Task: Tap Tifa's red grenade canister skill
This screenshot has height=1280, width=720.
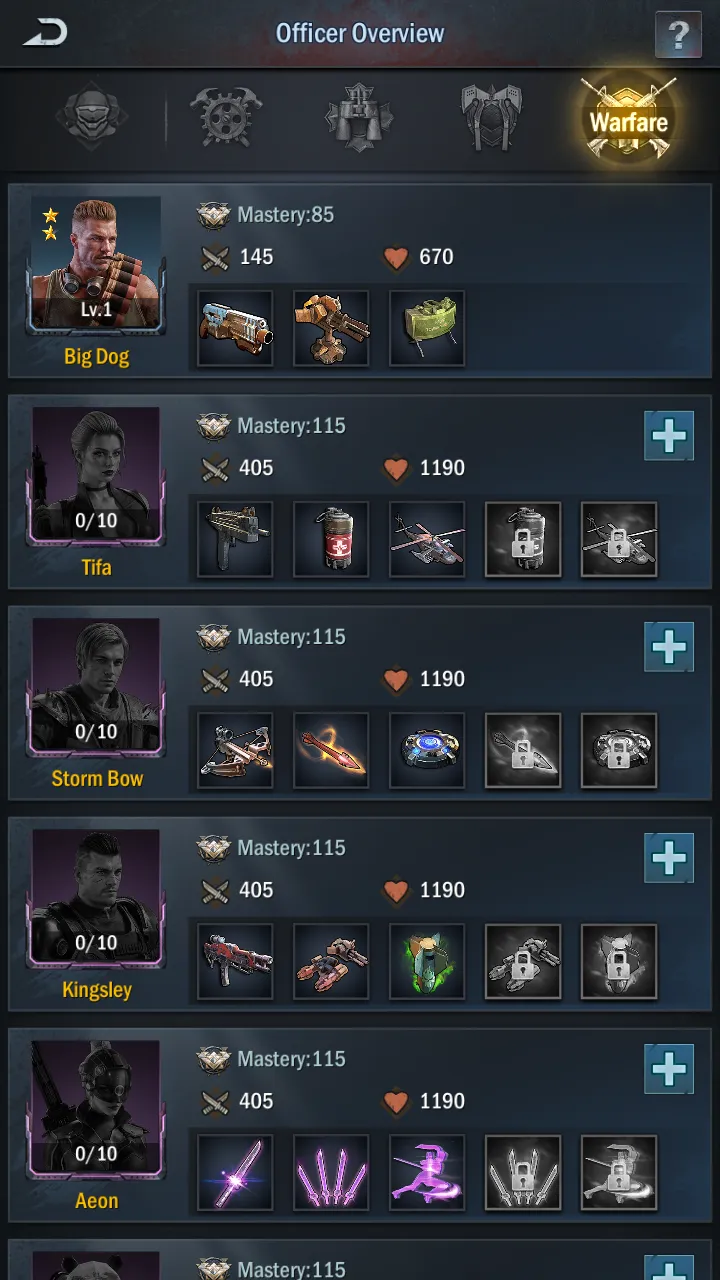Action: (331, 539)
